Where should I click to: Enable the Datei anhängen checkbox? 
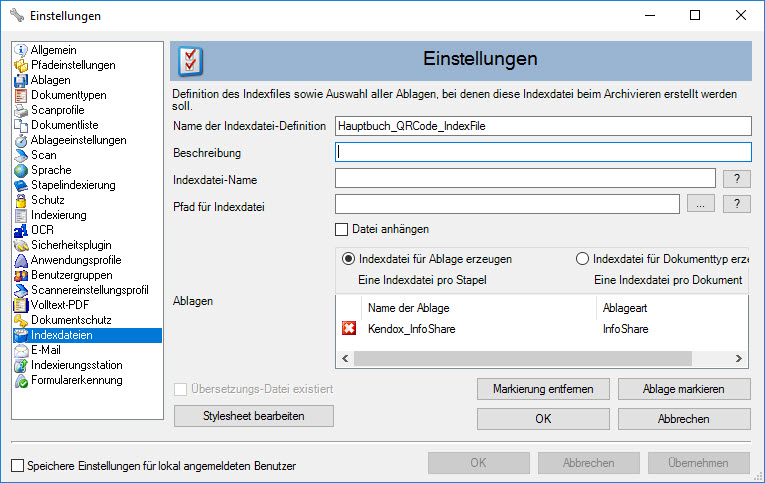(x=342, y=230)
